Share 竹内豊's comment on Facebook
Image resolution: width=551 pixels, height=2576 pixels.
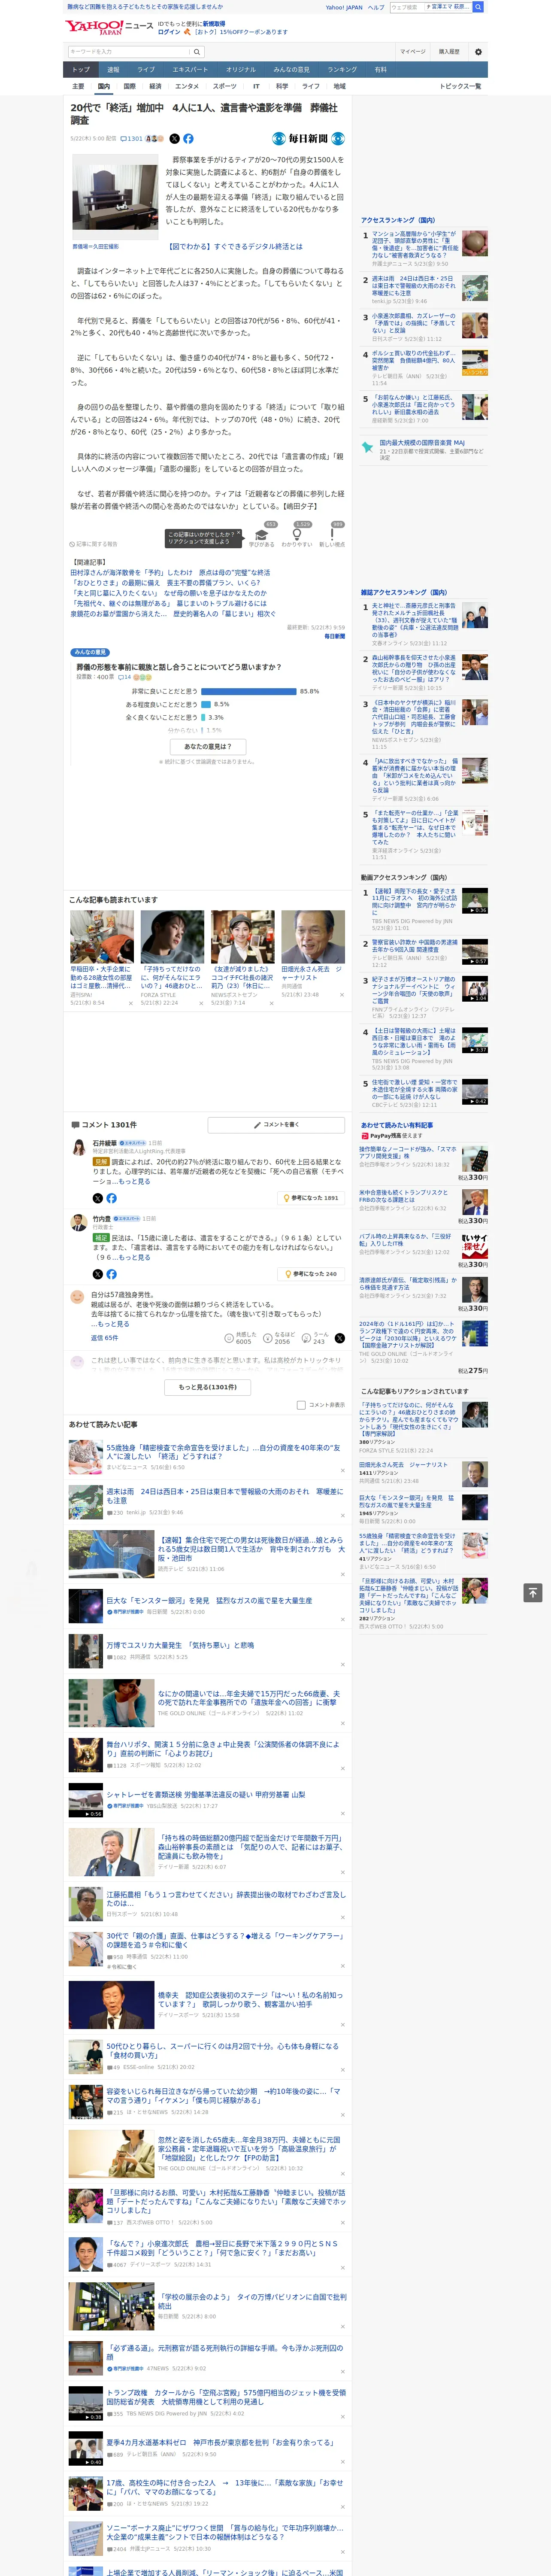(111, 1274)
